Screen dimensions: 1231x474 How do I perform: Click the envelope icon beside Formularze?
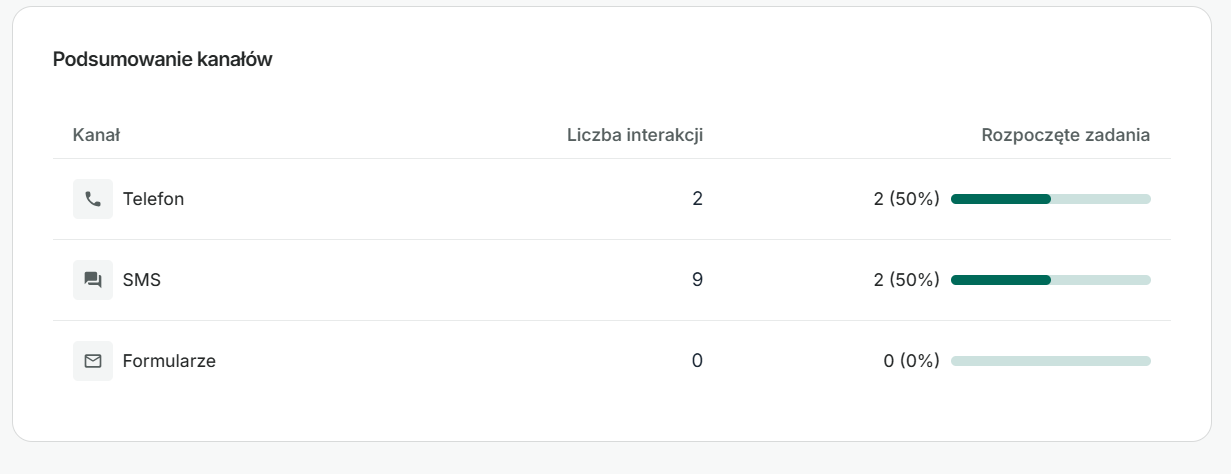93,361
